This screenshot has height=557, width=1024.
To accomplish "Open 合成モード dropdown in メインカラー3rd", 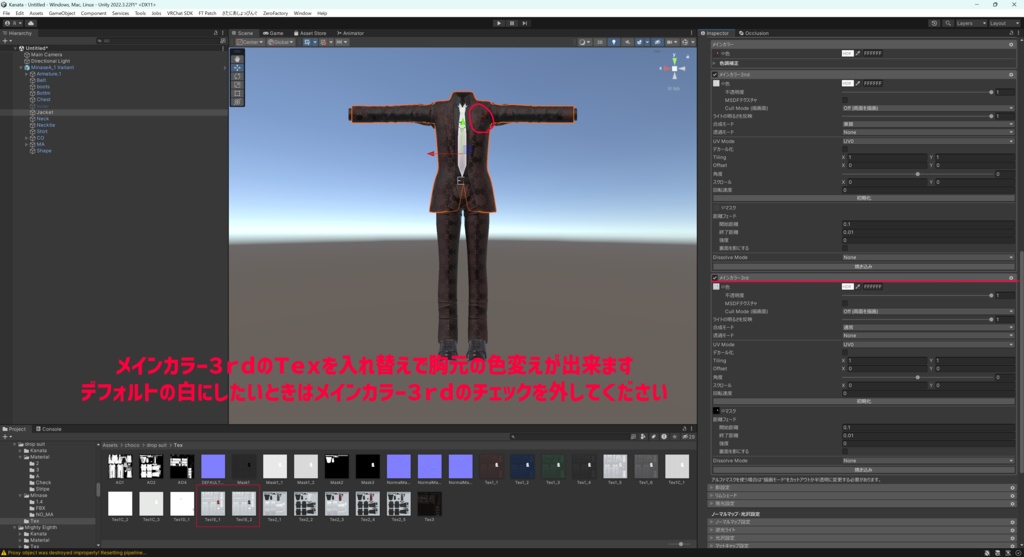I will click(x=927, y=327).
